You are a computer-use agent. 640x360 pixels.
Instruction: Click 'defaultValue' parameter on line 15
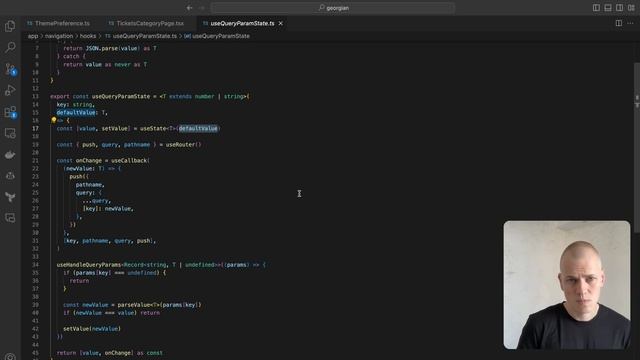(76, 112)
